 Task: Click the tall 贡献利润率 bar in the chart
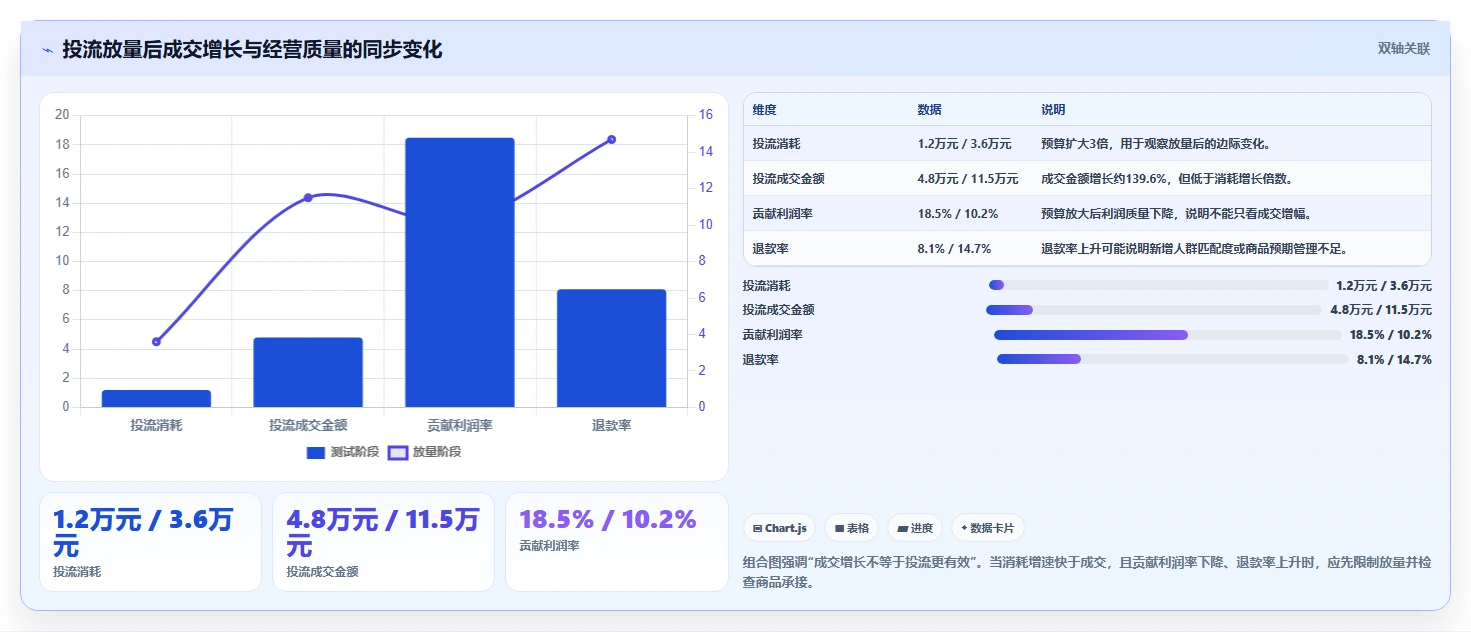click(x=460, y=272)
